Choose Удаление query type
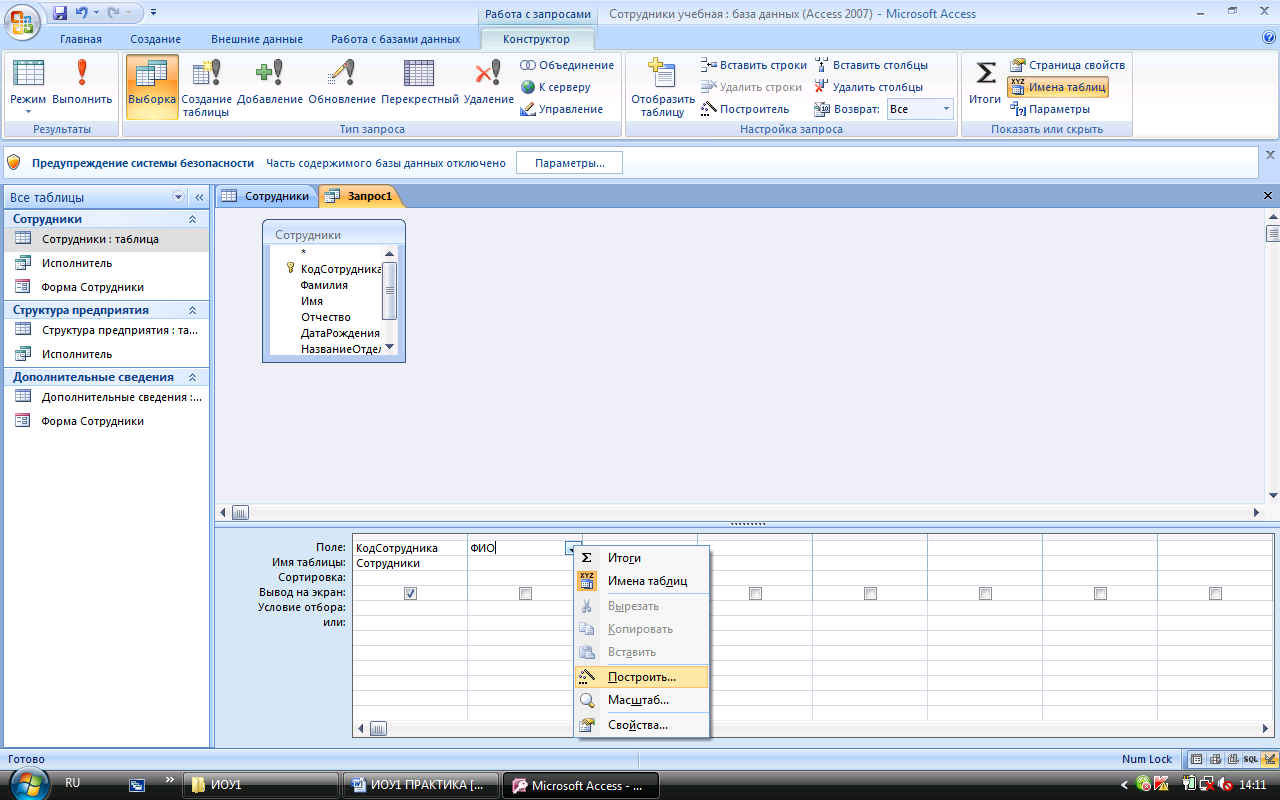Viewport: 1280px width, 800px height. coord(489,83)
